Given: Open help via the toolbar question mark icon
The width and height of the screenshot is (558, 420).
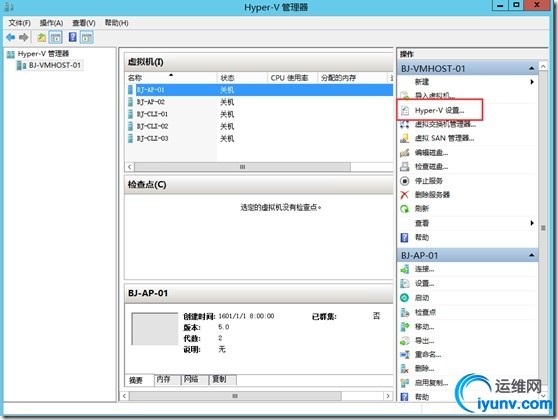Looking at the screenshot, I should [x=73, y=37].
